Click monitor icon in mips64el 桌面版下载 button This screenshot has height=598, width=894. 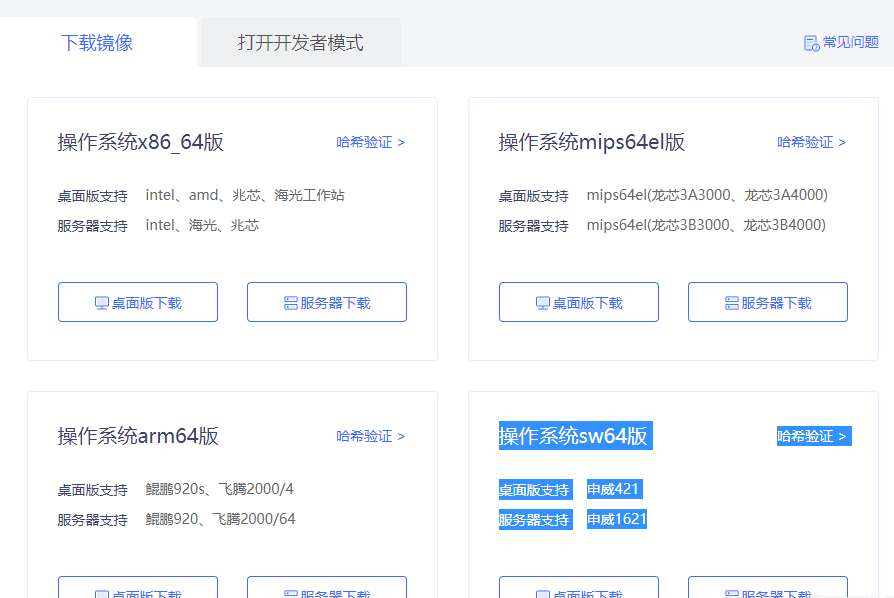(x=543, y=303)
